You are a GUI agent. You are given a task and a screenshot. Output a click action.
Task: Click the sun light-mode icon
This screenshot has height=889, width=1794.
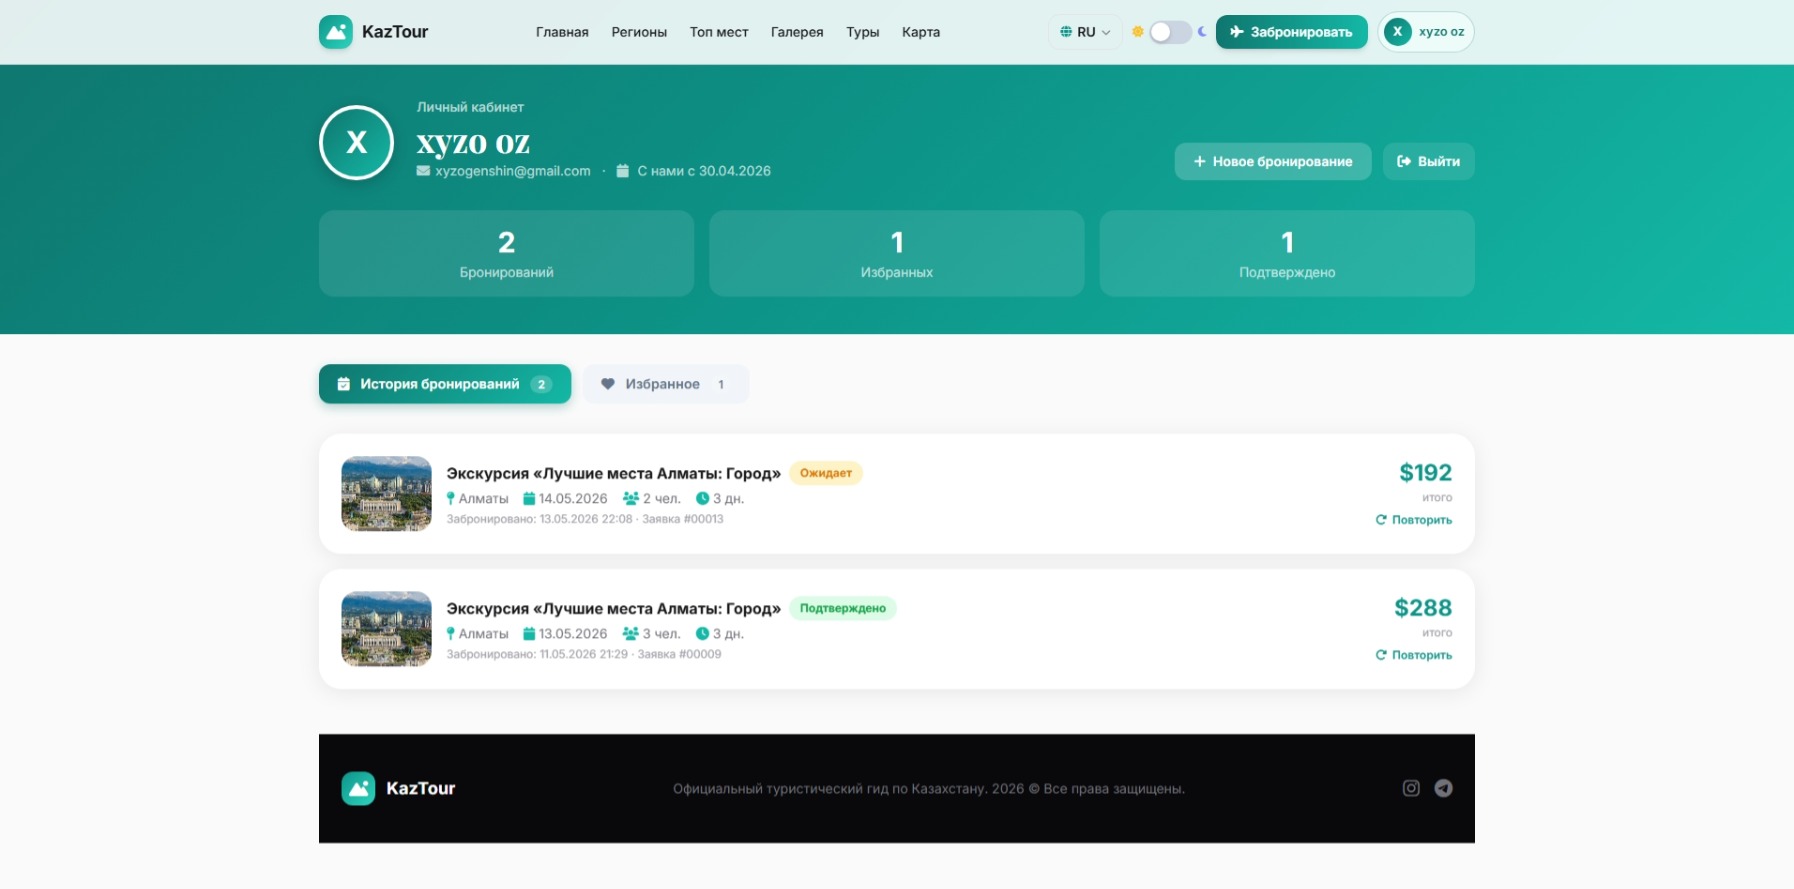[1137, 32]
